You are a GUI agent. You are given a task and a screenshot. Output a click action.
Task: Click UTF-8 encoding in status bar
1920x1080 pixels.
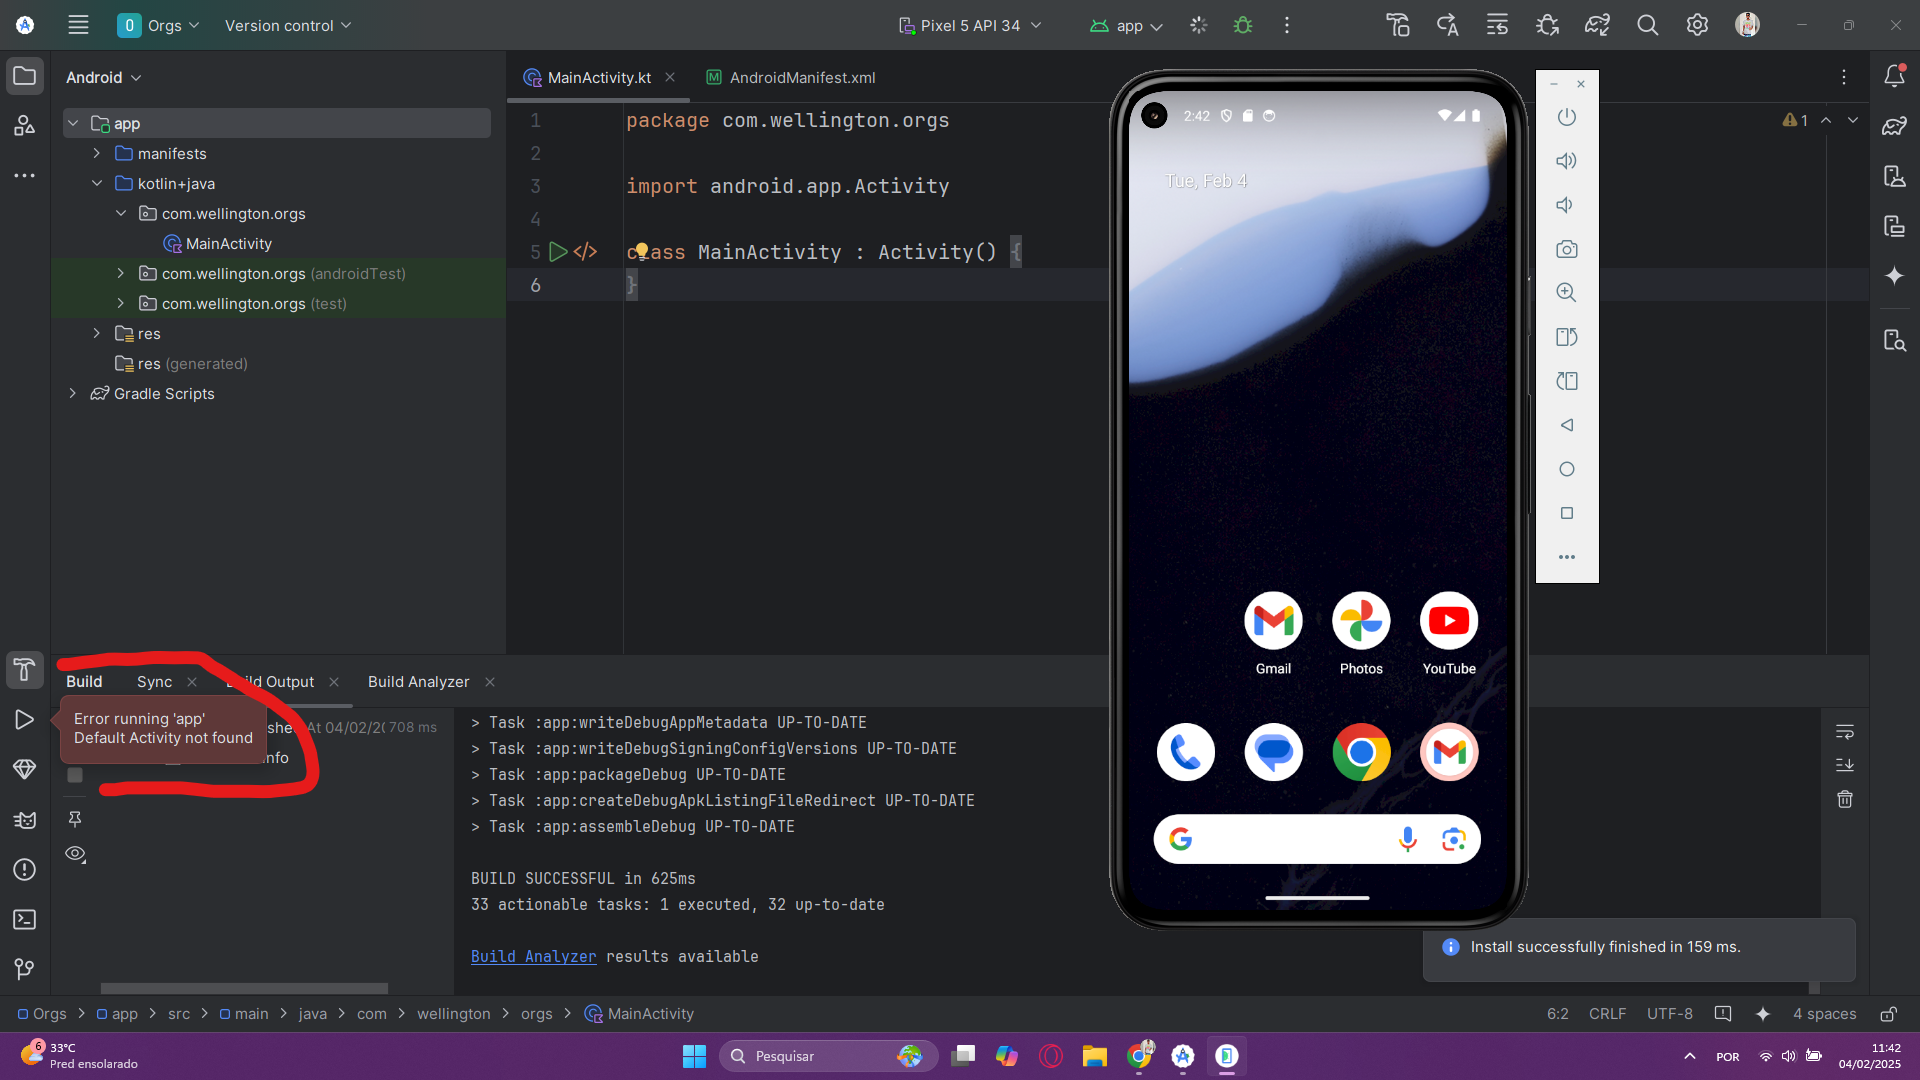point(1669,1014)
